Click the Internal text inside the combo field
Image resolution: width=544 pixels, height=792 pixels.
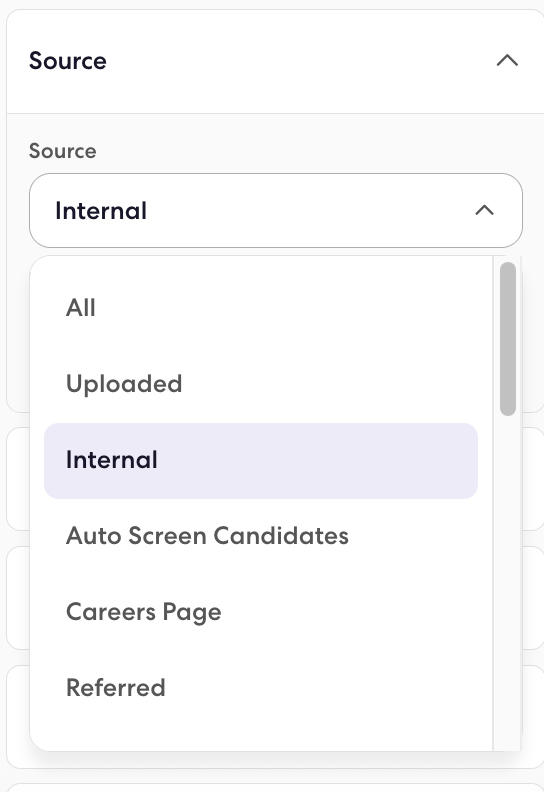(x=101, y=211)
